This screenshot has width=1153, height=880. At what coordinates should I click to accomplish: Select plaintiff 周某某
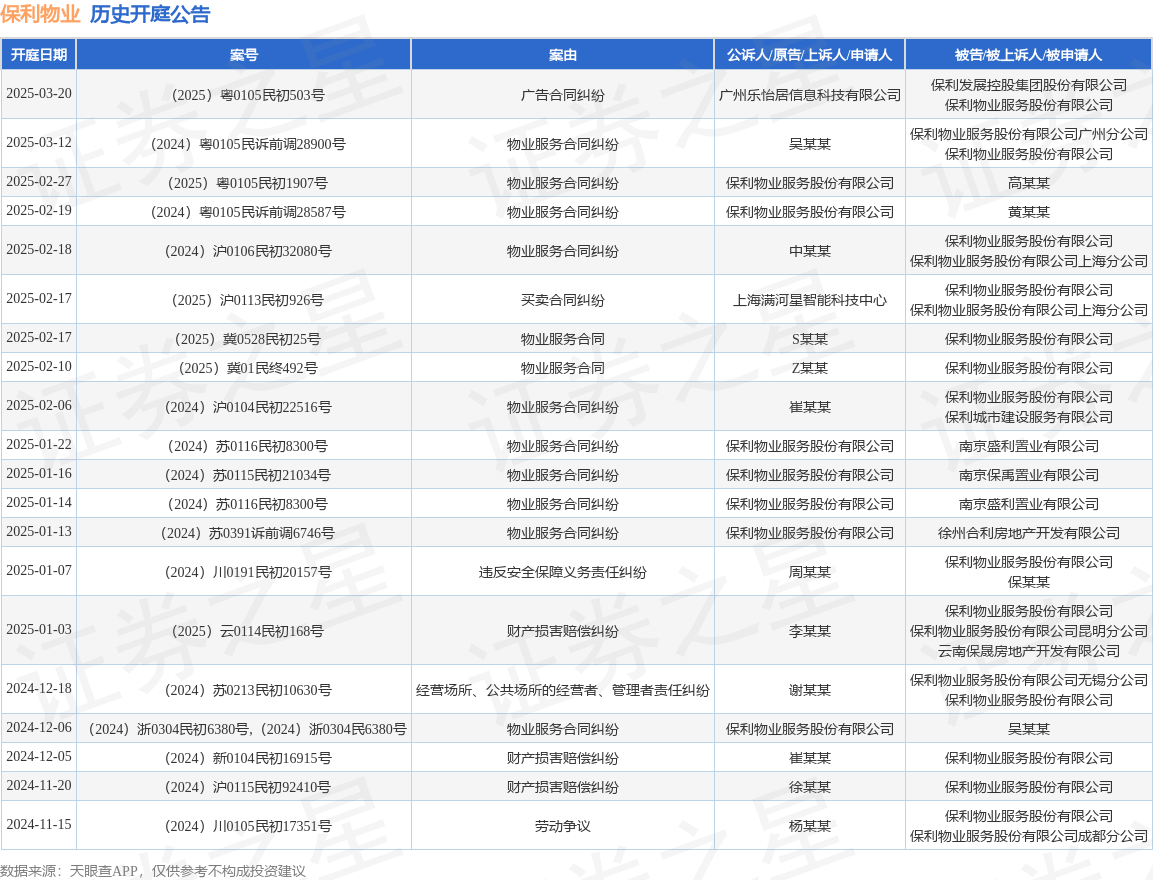[810, 572]
